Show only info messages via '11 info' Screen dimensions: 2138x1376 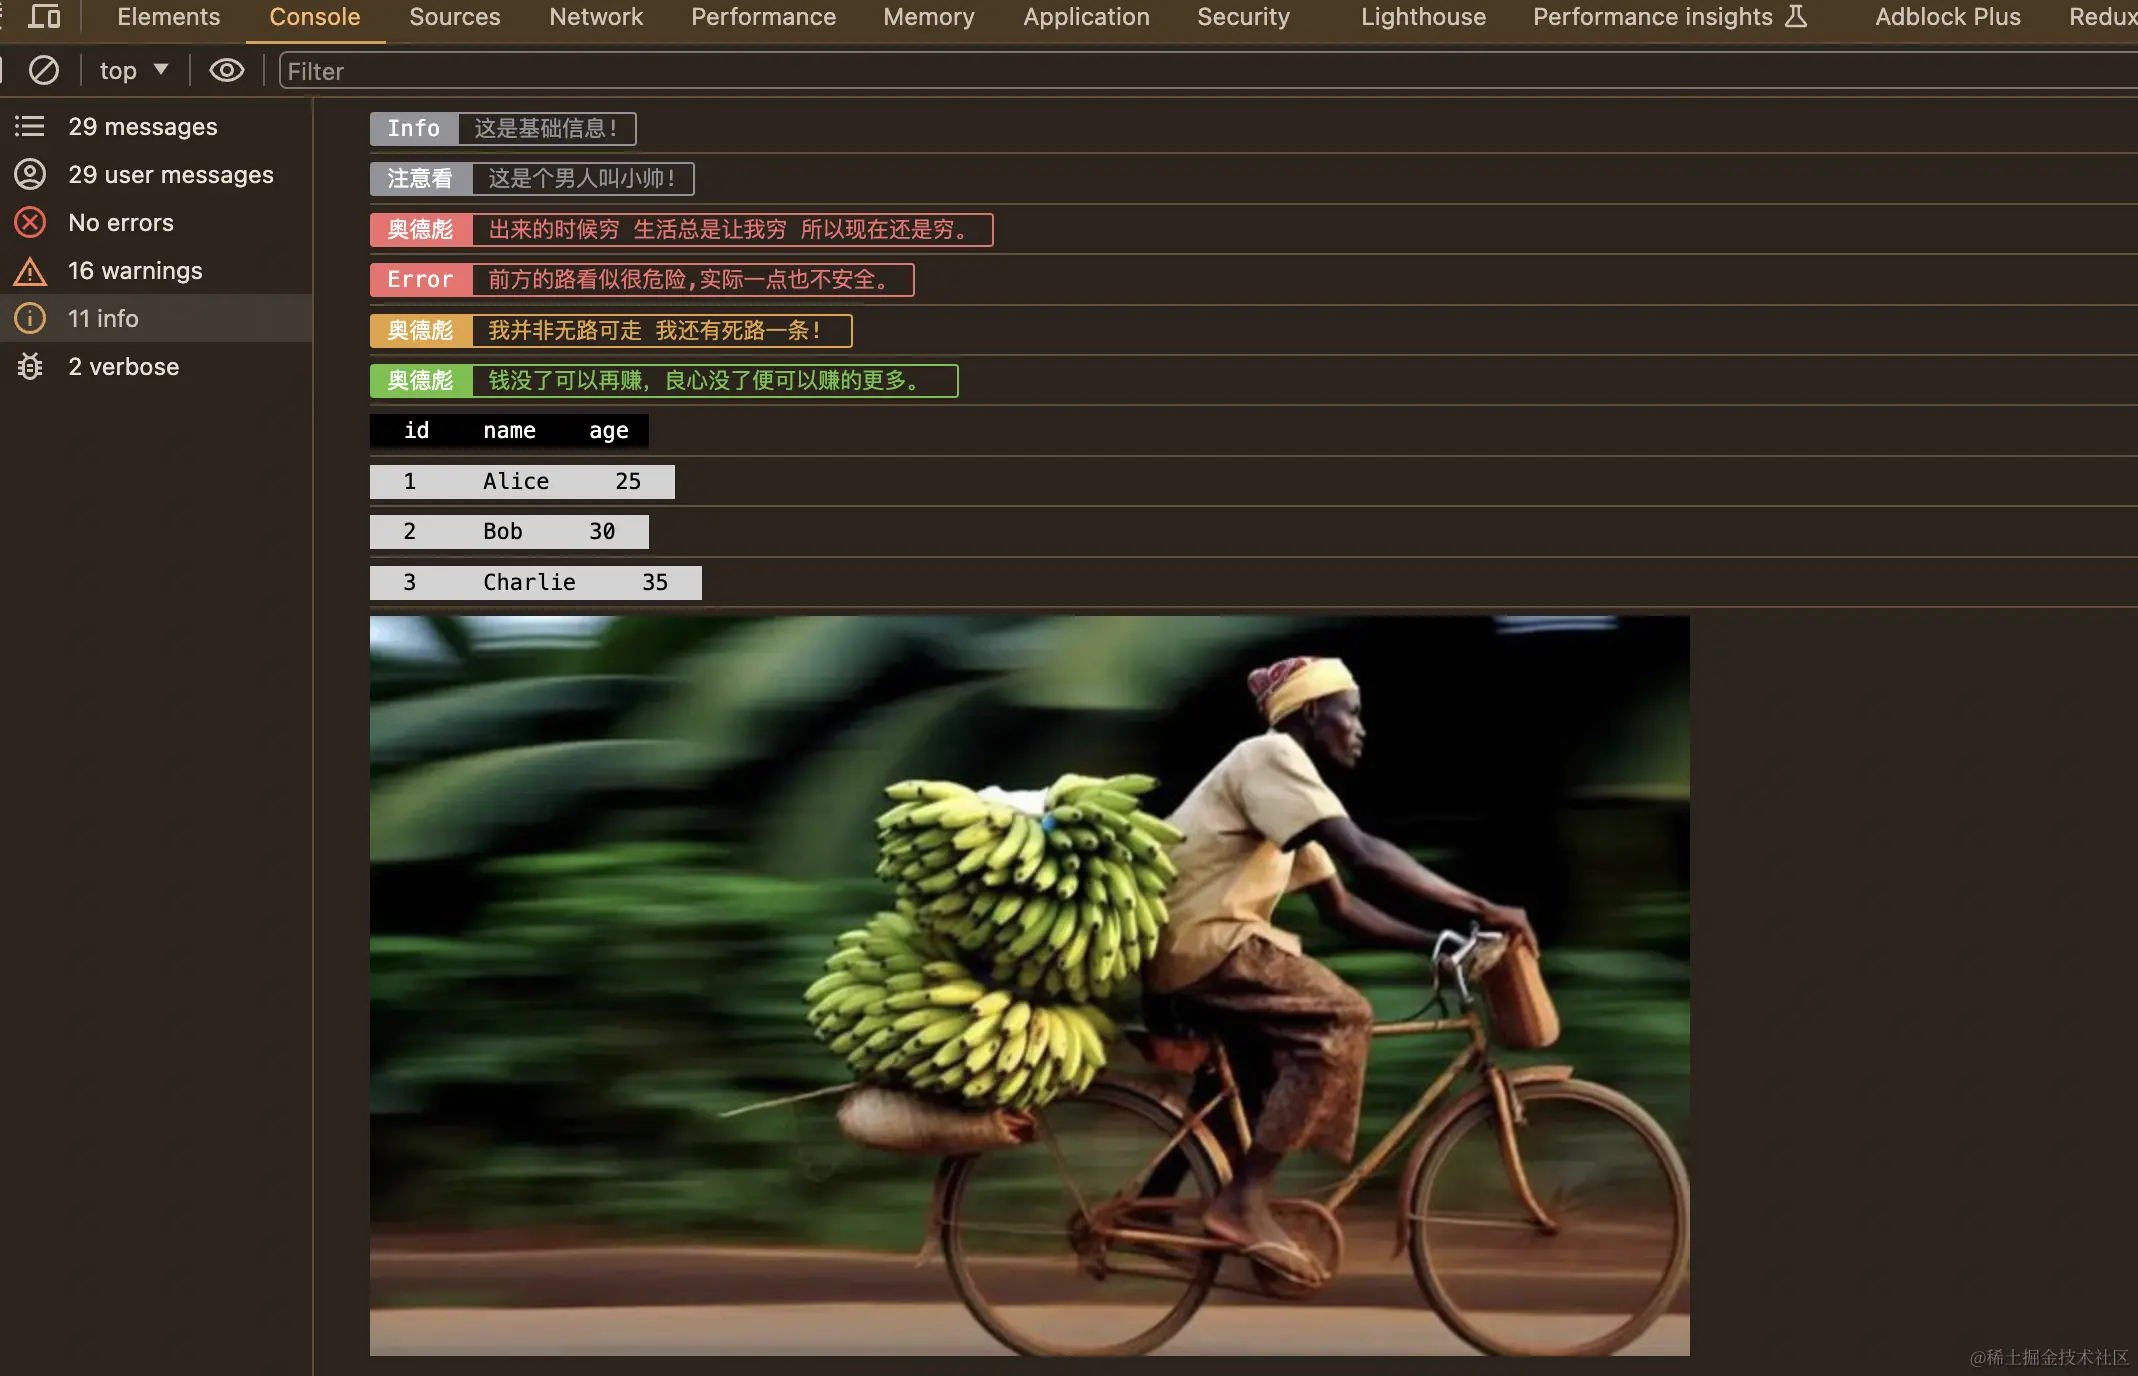tap(103, 318)
